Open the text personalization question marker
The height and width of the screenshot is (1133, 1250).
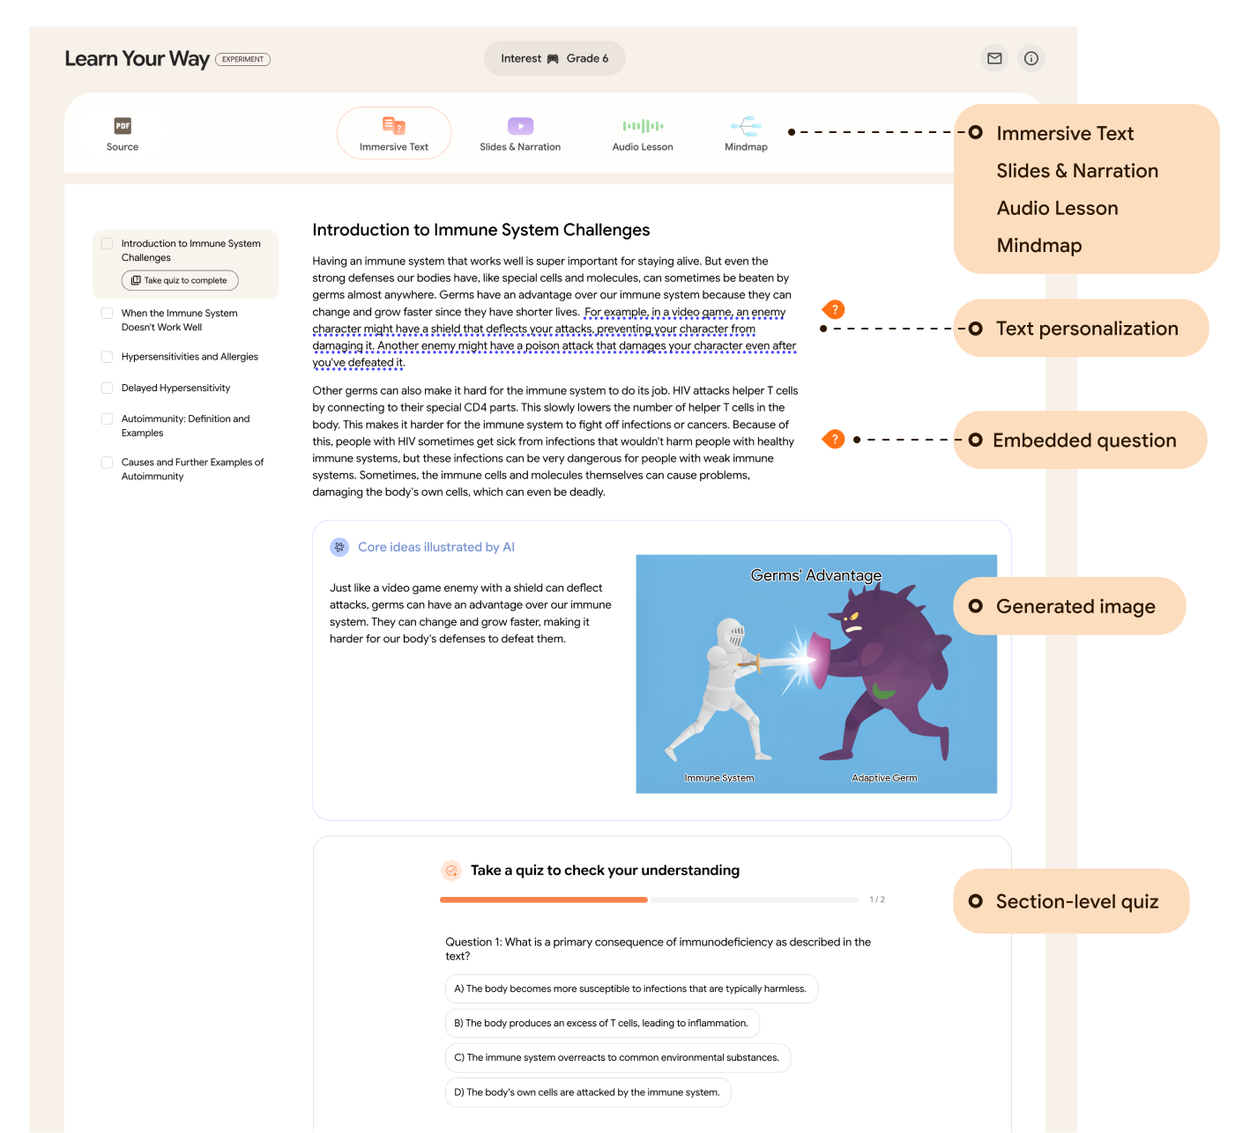click(834, 310)
